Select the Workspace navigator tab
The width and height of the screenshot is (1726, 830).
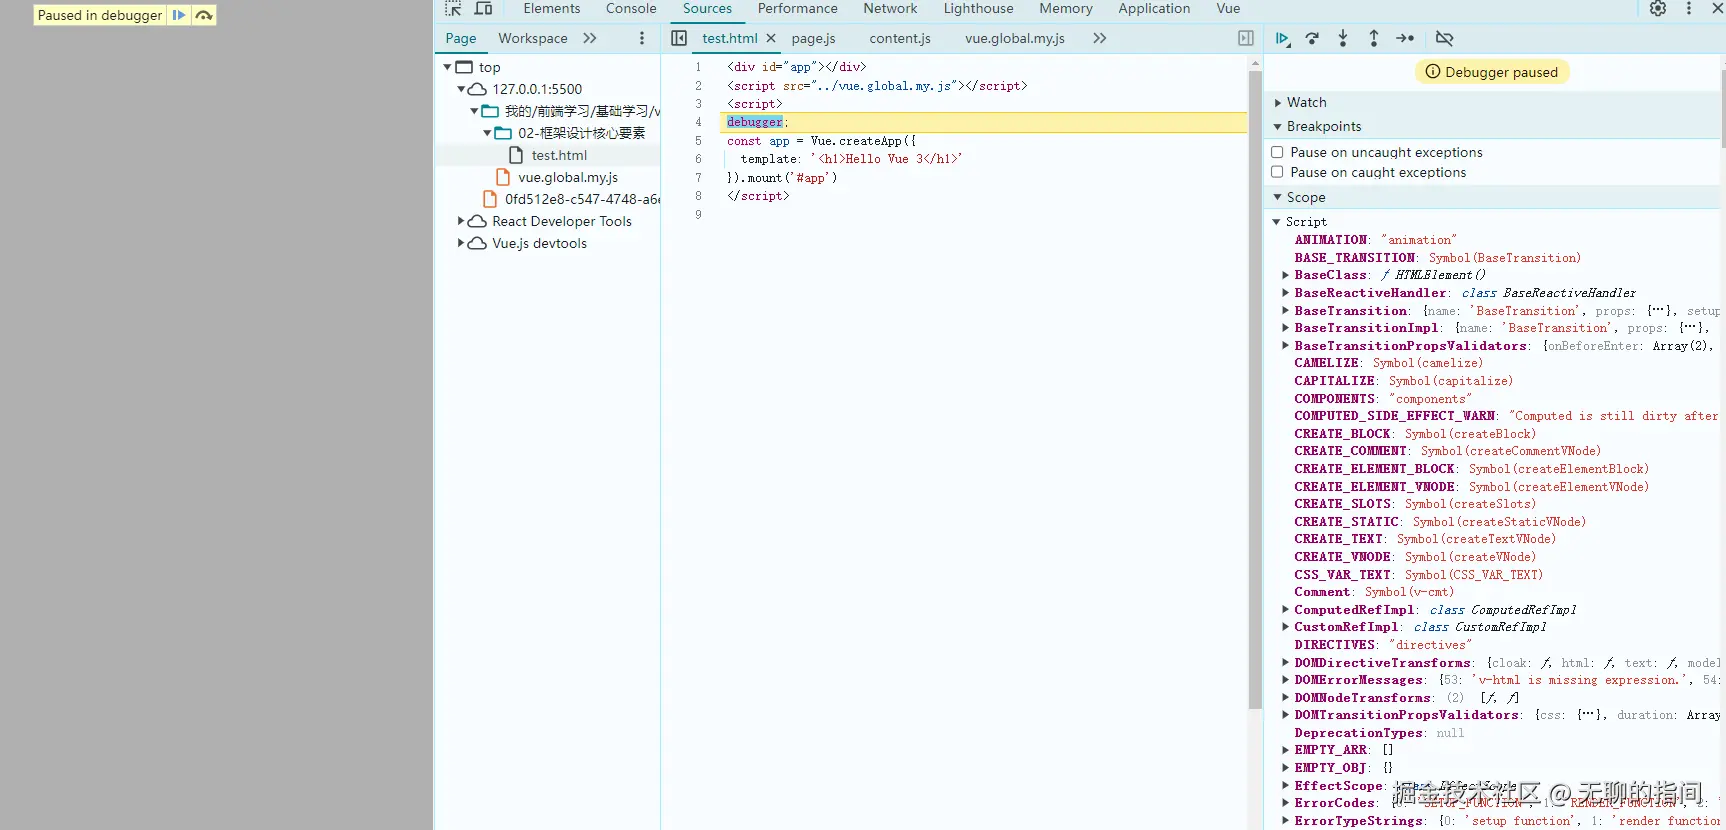[533, 38]
